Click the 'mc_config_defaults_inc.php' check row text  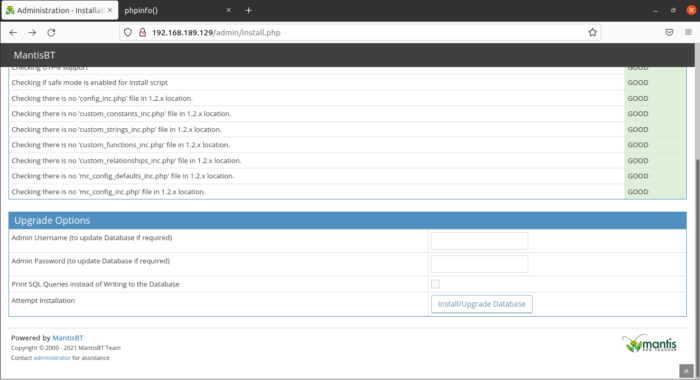click(123, 176)
